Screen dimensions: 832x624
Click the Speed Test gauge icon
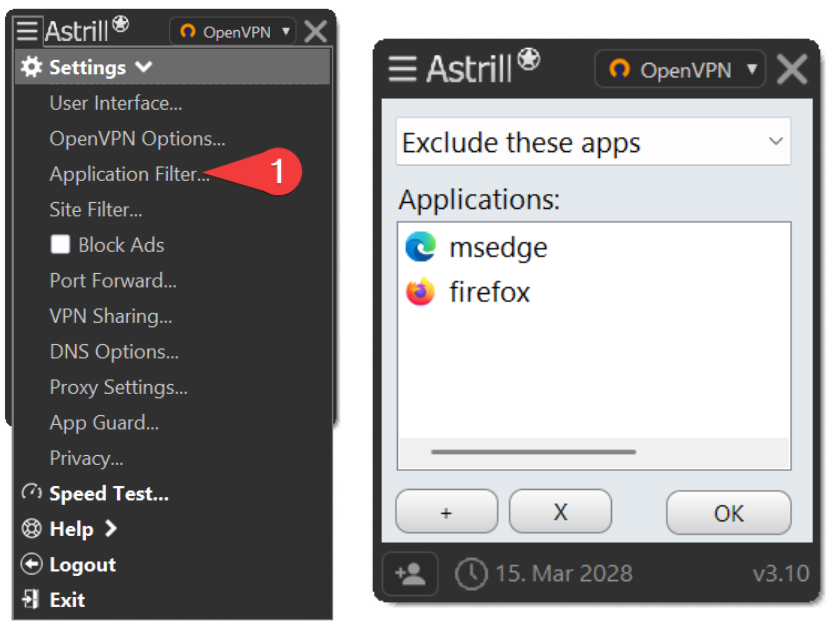31,492
